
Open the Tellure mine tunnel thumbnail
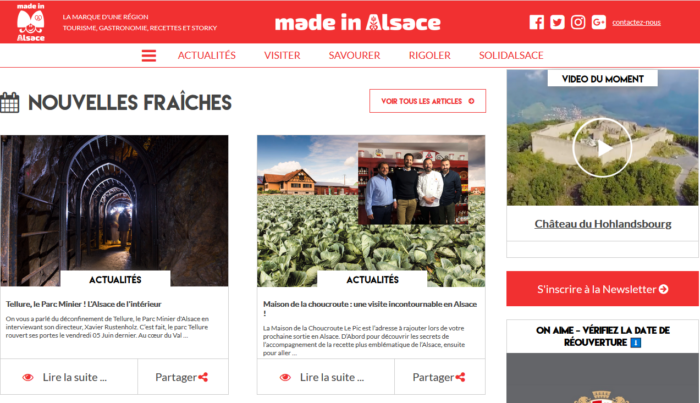114,211
